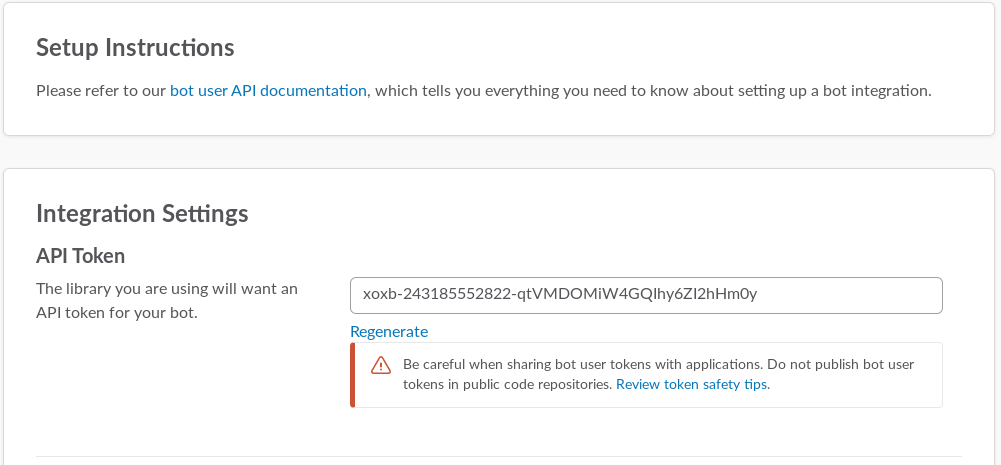1001x465 pixels.
Task: Click the red warning triangle icon
Action: pyautogui.click(x=381, y=365)
